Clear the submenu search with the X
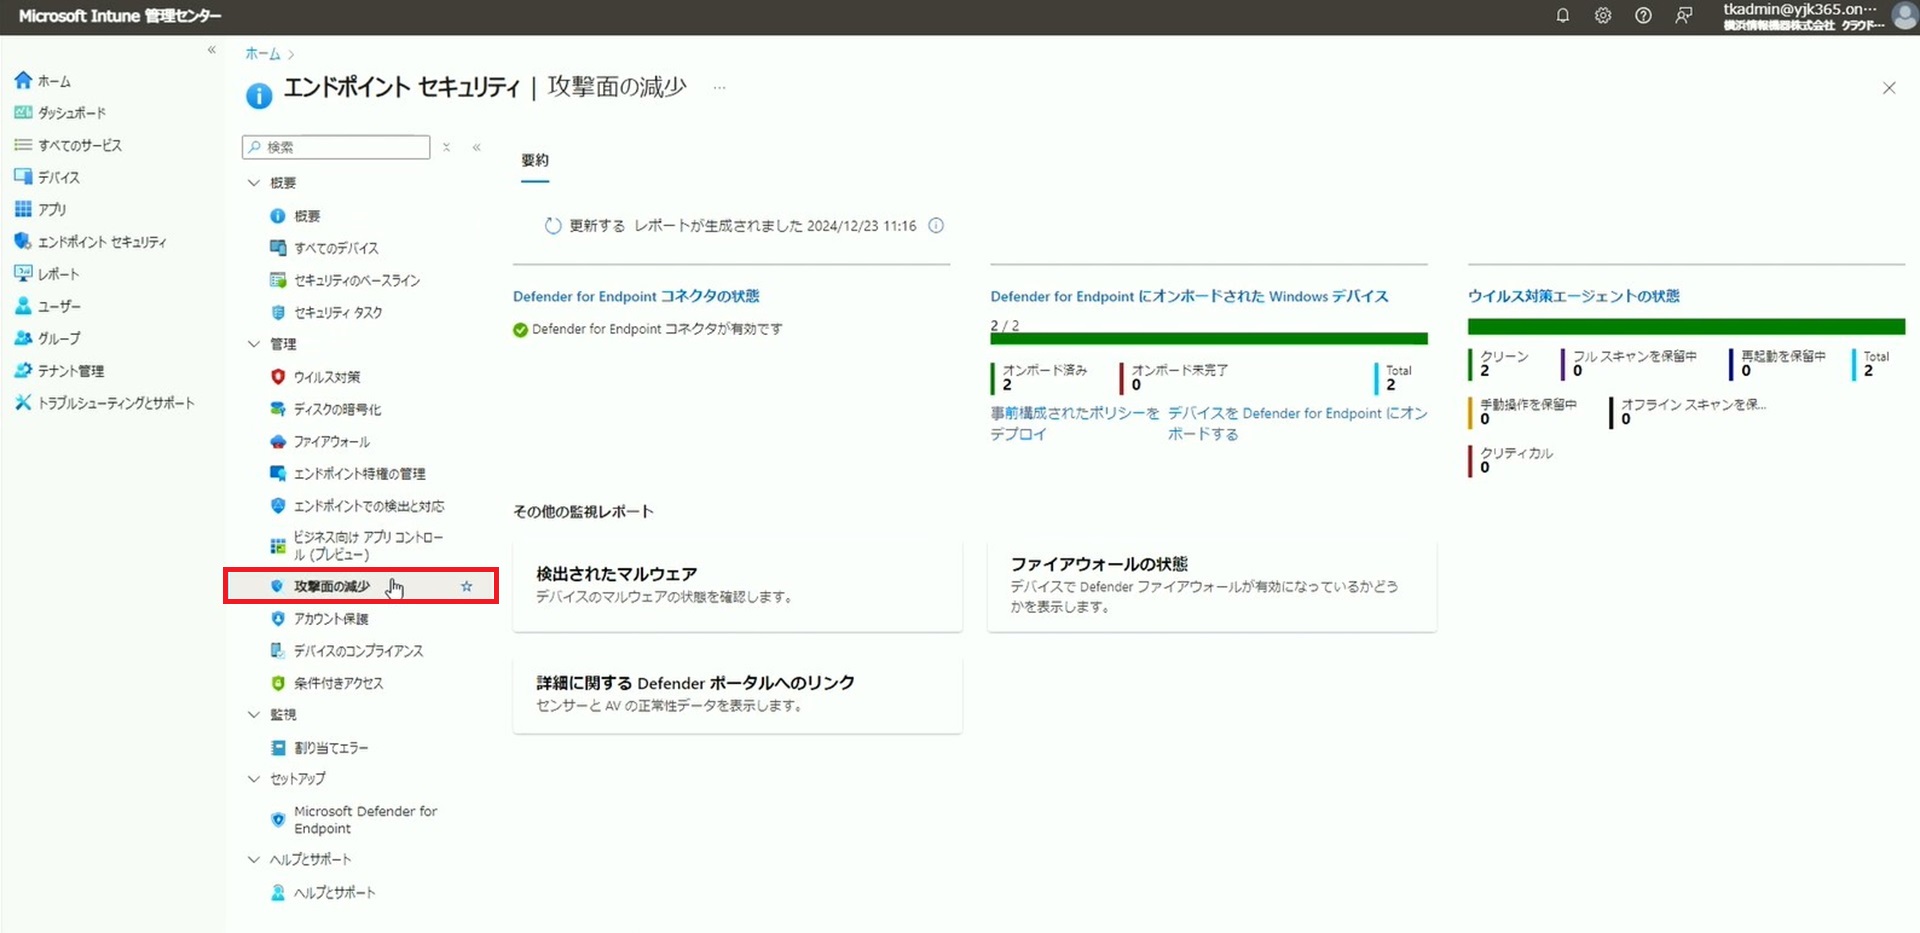 pyautogui.click(x=446, y=147)
